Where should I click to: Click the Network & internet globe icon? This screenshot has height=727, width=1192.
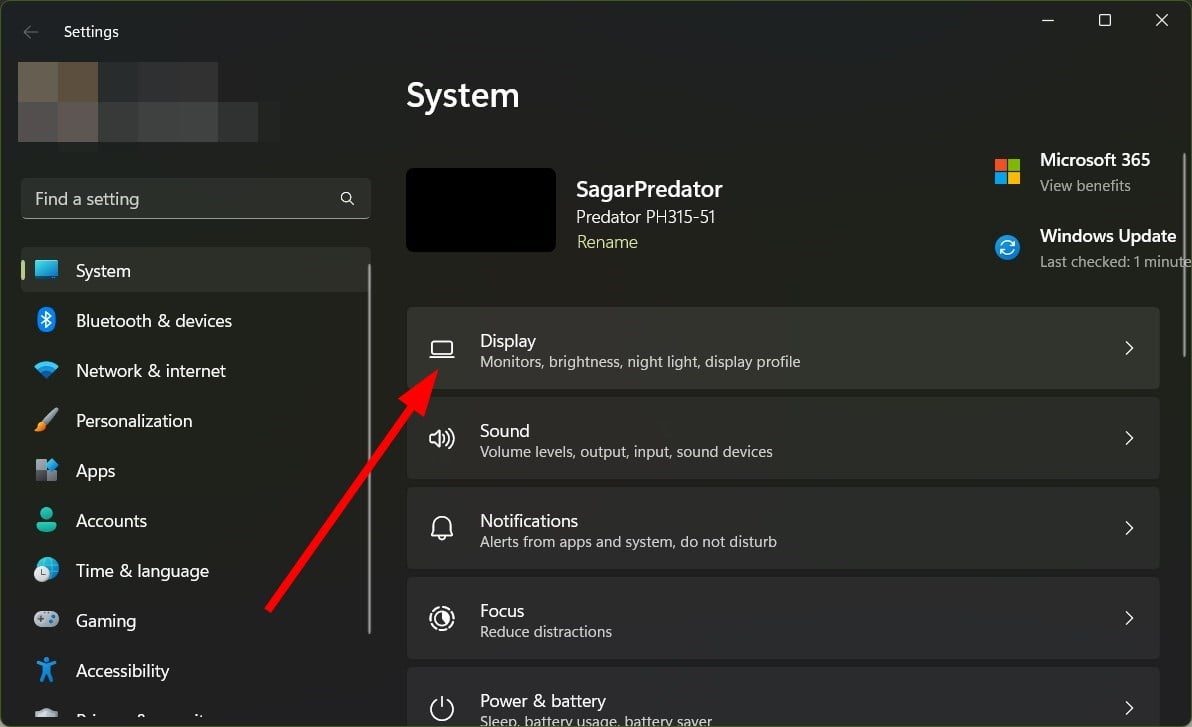[46, 370]
